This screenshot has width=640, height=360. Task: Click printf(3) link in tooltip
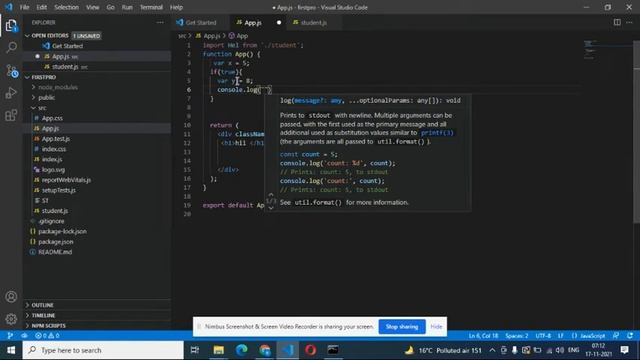click(437, 133)
